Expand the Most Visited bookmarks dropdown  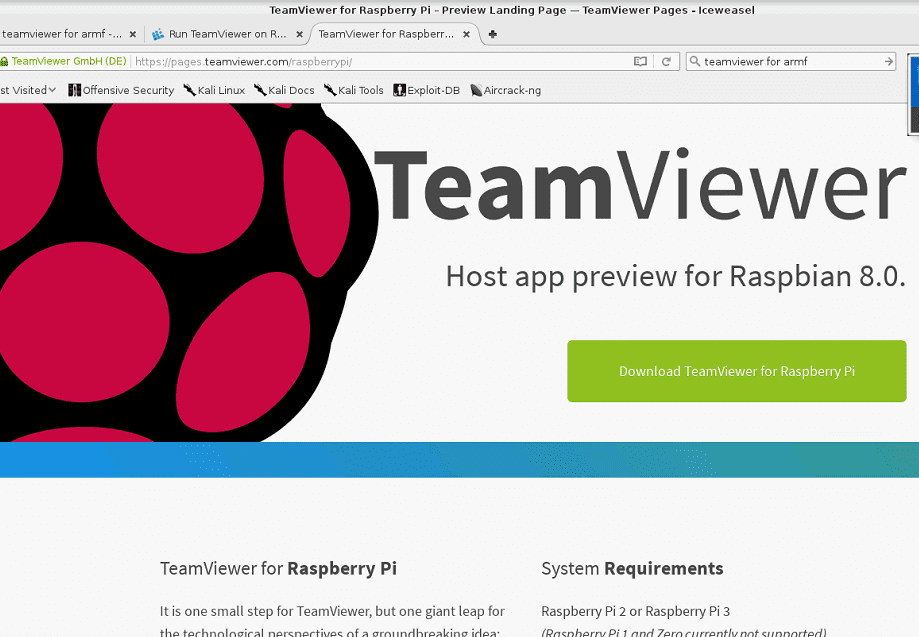coord(28,90)
